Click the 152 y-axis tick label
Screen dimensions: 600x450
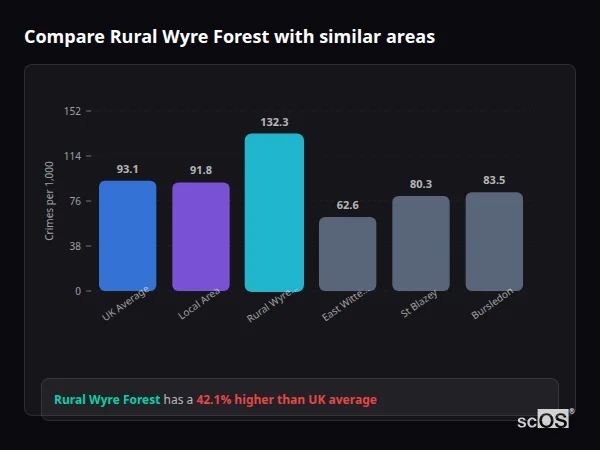click(72, 111)
